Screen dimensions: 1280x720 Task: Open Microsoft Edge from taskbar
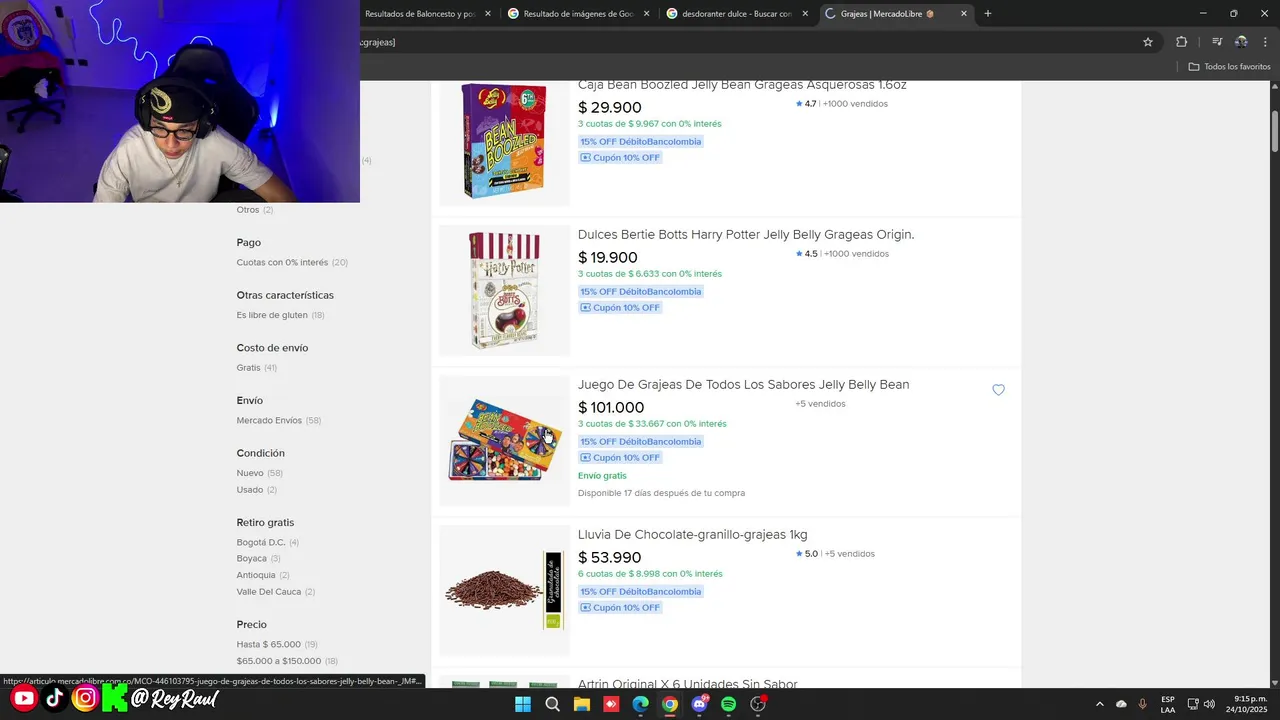[641, 704]
